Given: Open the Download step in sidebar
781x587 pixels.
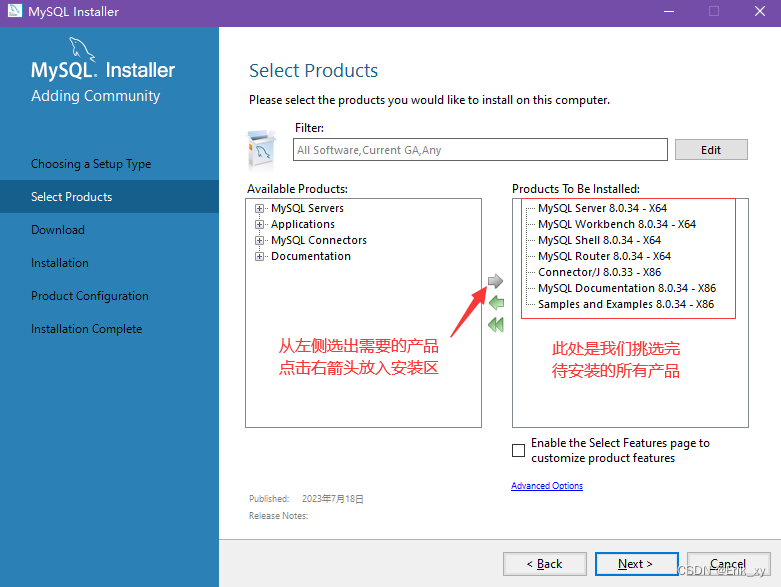Looking at the screenshot, I should click(x=58, y=230).
